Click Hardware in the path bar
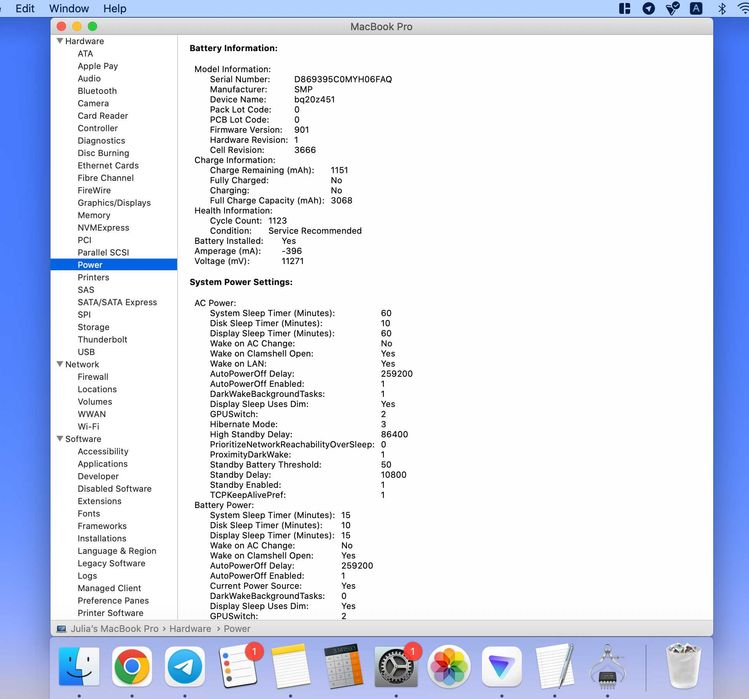749x699 pixels. 190,629
